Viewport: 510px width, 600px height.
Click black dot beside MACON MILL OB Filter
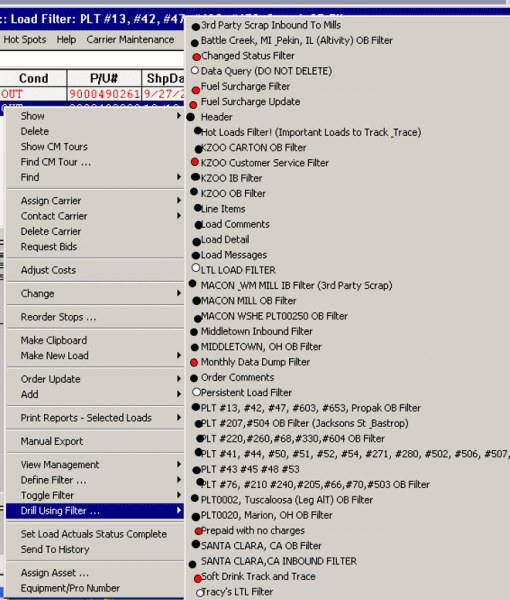(196, 301)
